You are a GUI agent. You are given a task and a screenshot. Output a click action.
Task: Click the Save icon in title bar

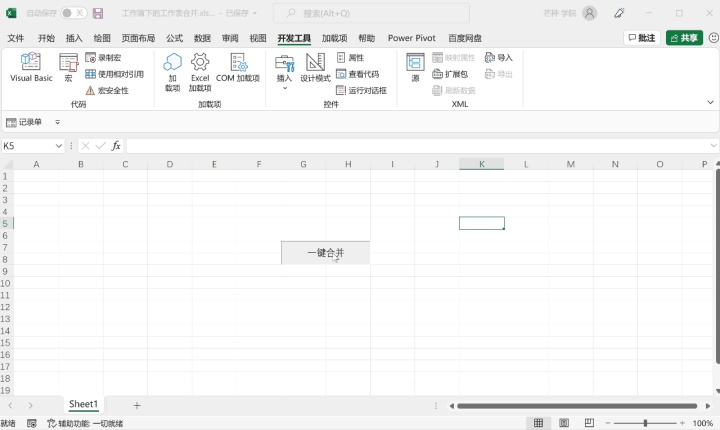(x=98, y=13)
